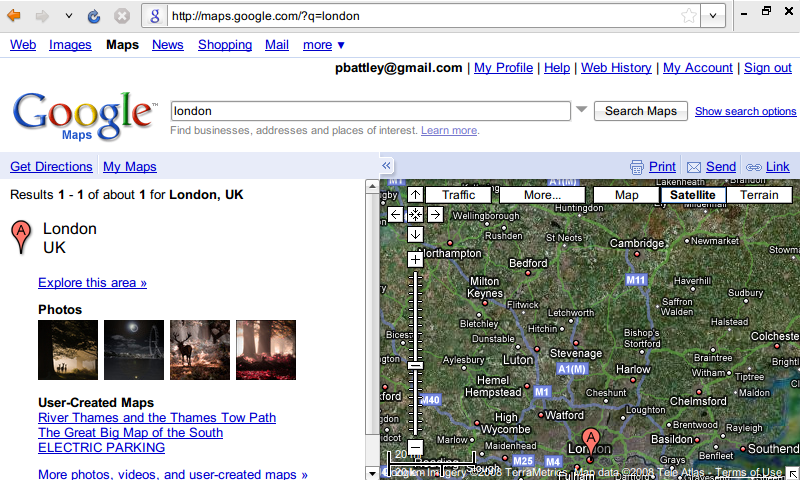Open the Images link in top navigation
Screen dimensions: 800x480
tap(70, 45)
